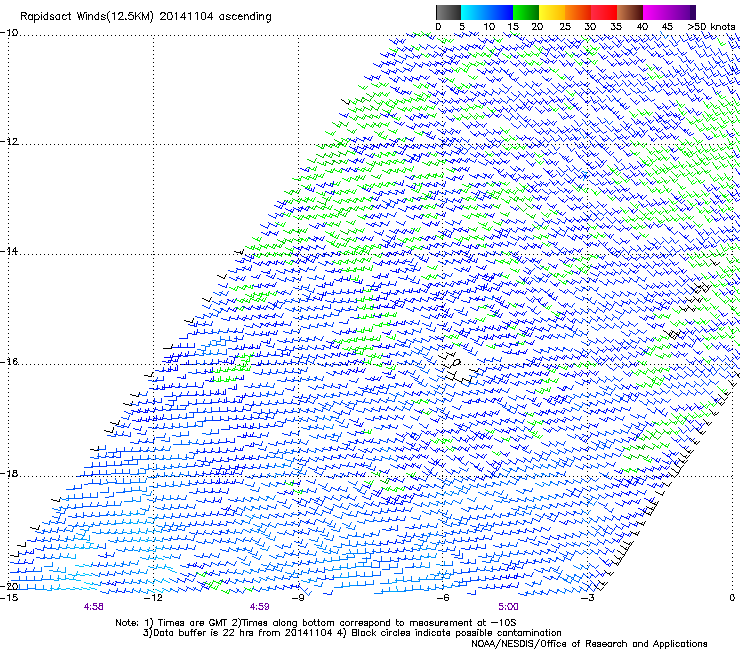
Task: Click the '-6' longitude axis label
Action: point(442,598)
